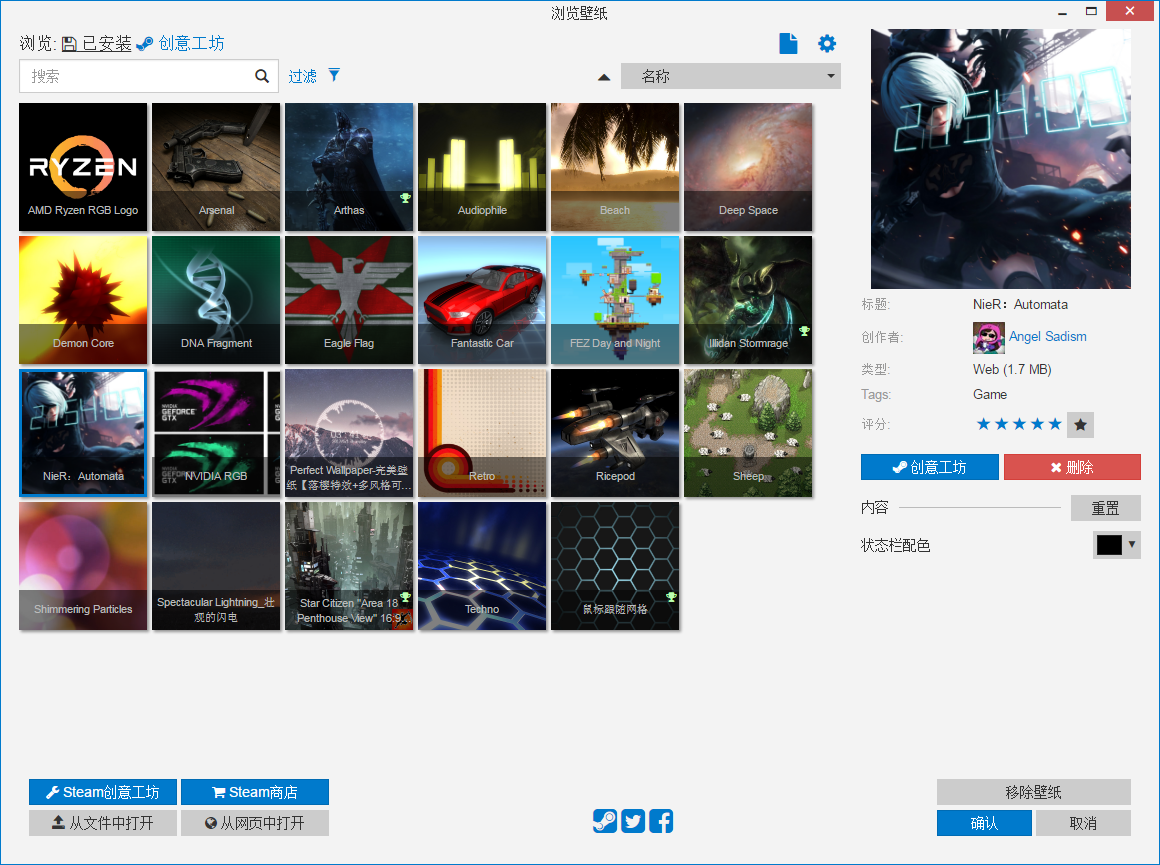This screenshot has height=865, width=1160.
Task: Select the Spectacular Lightning wallpaper
Action: tap(216, 567)
